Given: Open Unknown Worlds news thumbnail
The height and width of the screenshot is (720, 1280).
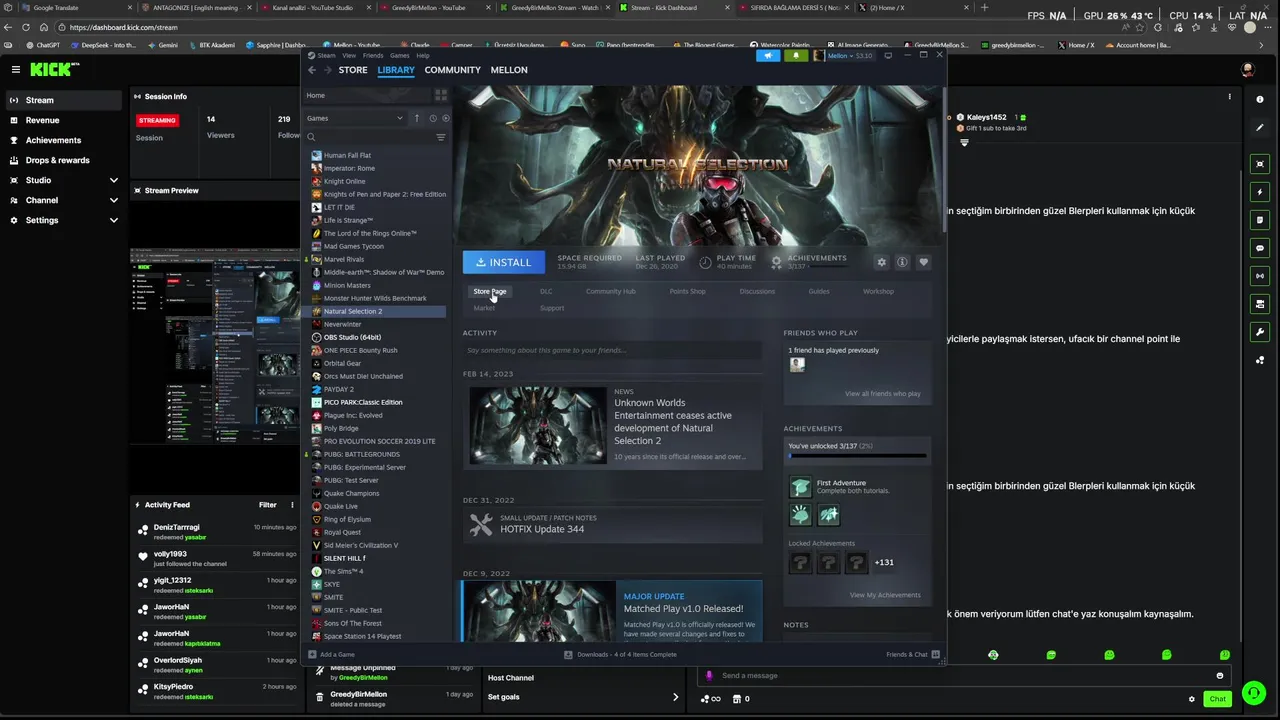Looking at the screenshot, I should (538, 426).
